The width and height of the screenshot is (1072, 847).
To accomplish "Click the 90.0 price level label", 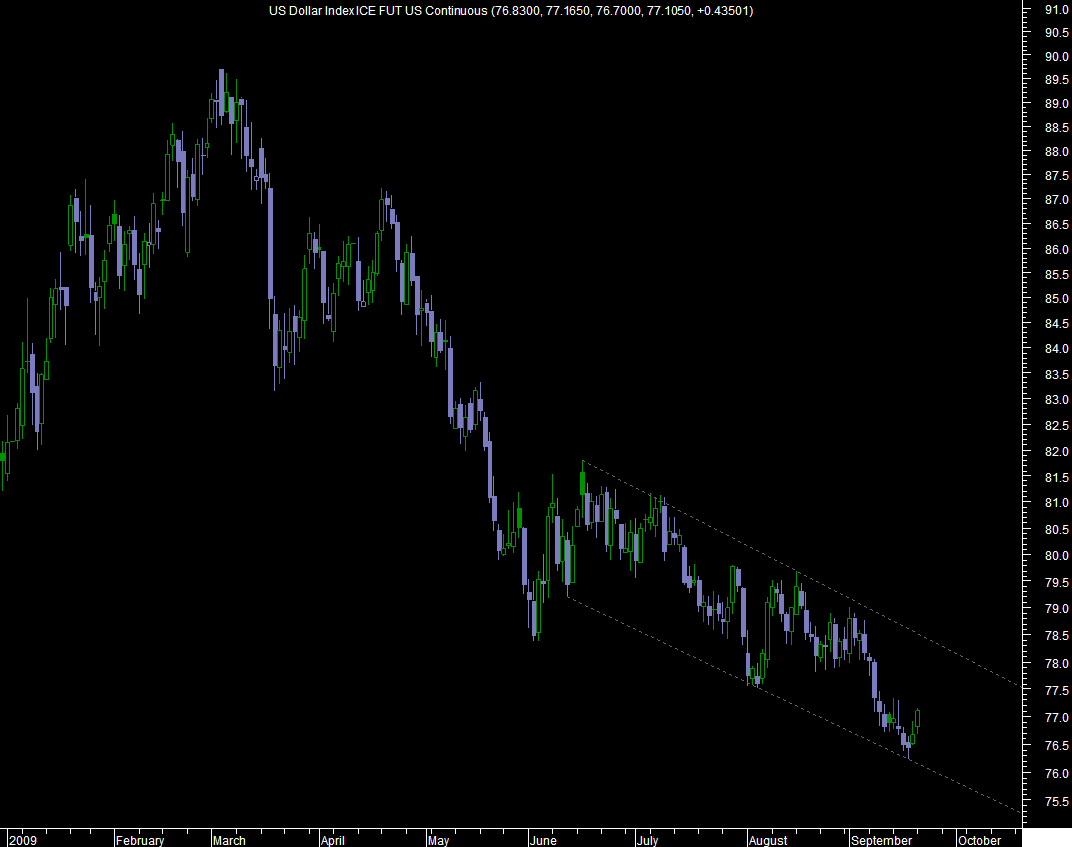I will tap(1056, 56).
